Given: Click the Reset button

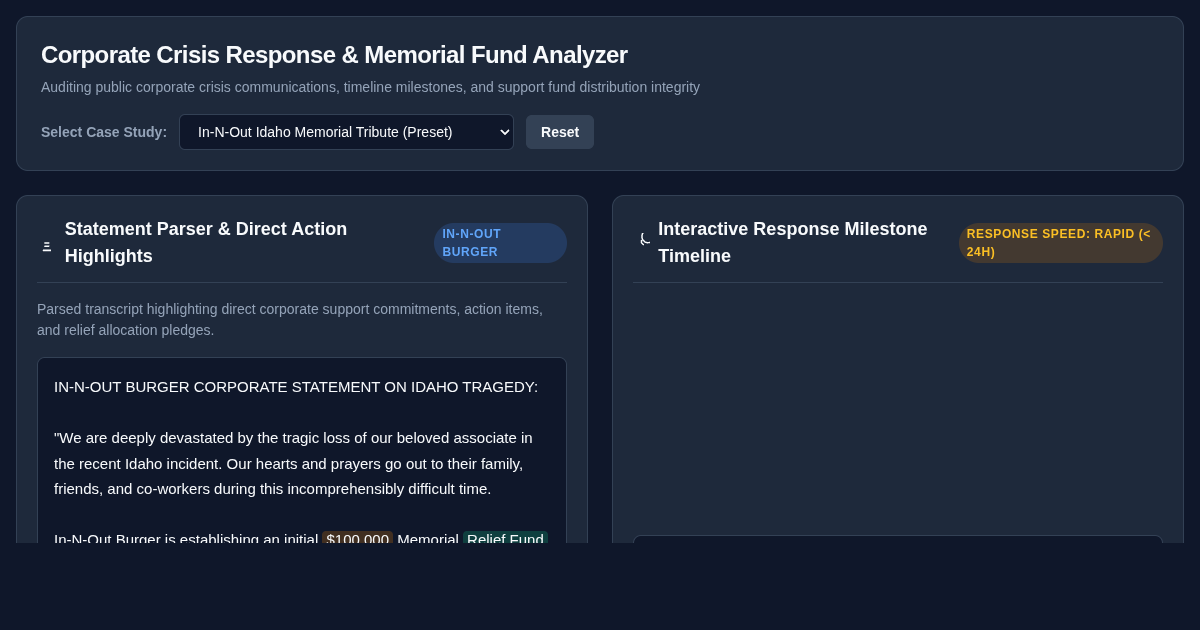Looking at the screenshot, I should pos(560,132).
